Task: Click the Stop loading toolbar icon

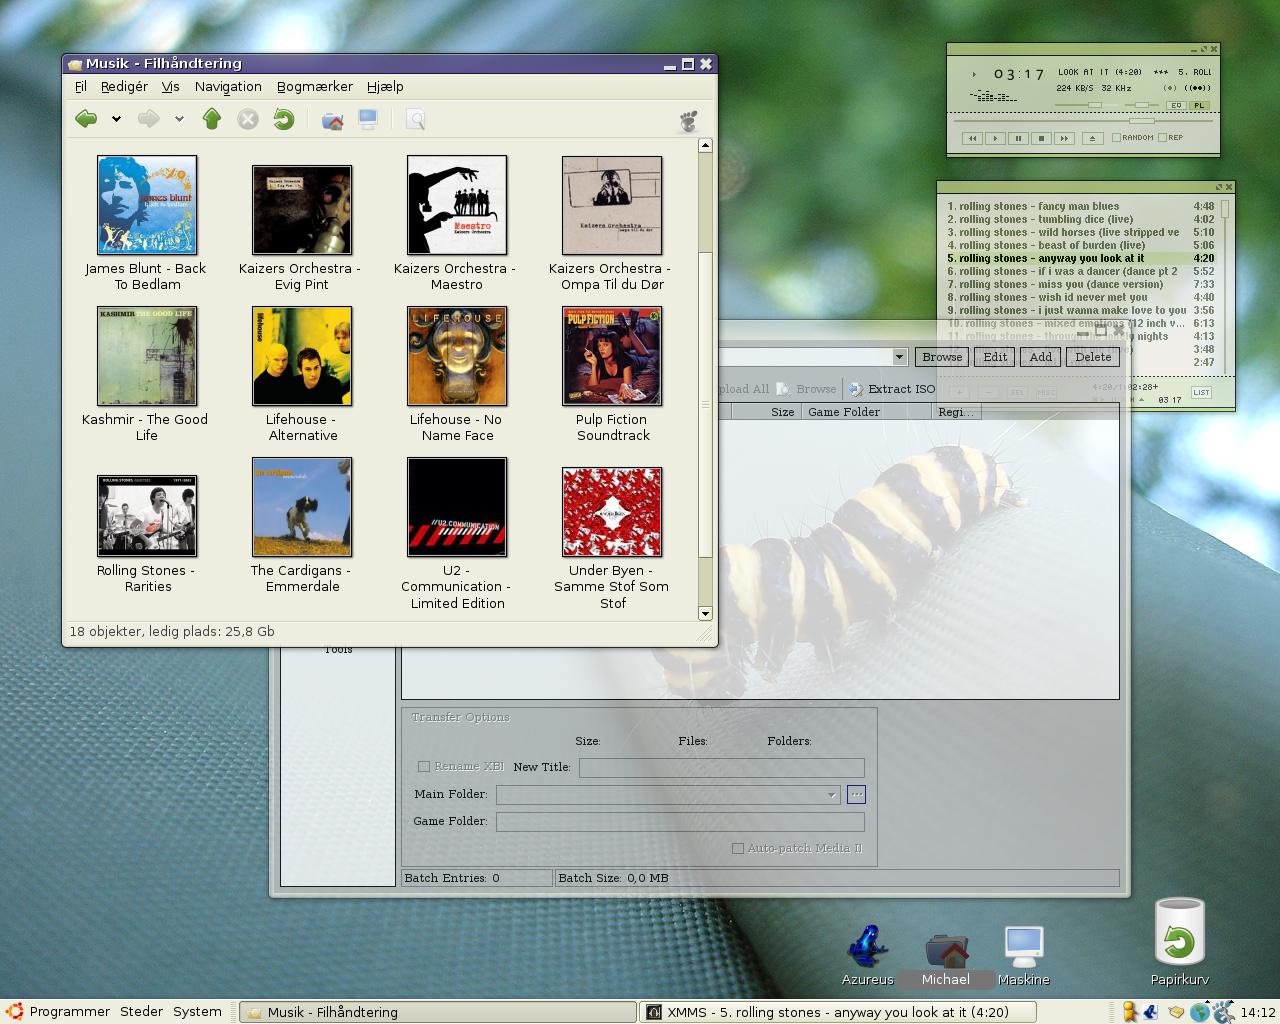Action: [x=248, y=119]
